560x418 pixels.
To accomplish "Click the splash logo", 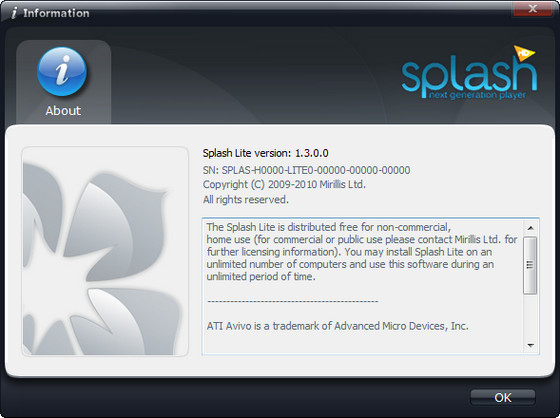I will point(469,73).
